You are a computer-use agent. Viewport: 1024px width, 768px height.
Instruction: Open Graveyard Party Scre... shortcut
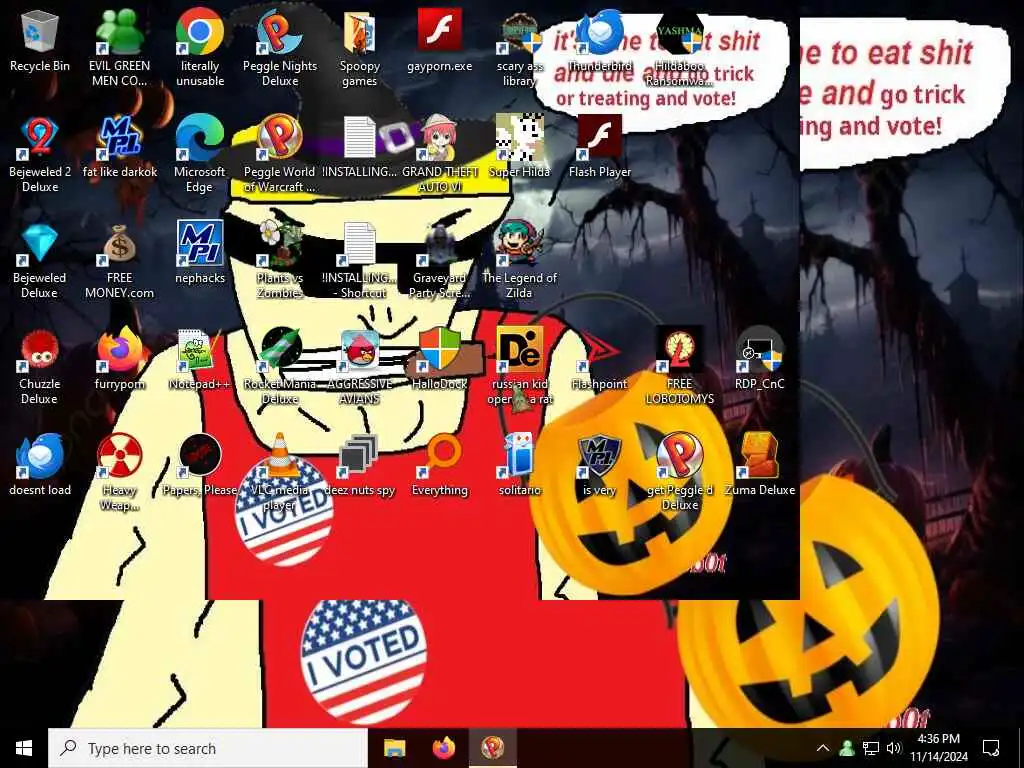pyautogui.click(x=440, y=261)
